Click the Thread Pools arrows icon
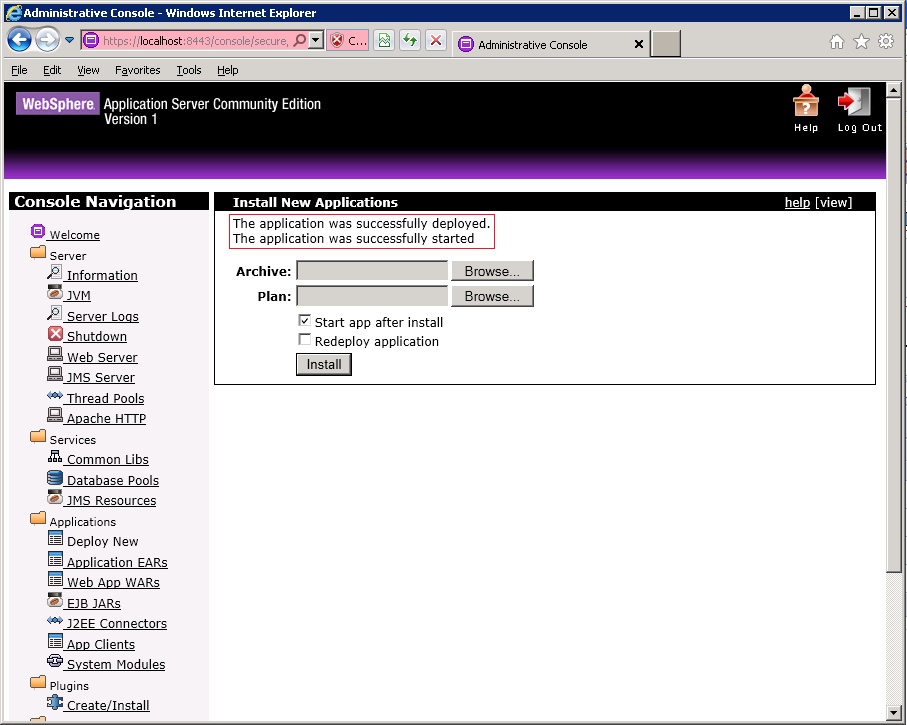907x725 pixels. (x=55, y=396)
